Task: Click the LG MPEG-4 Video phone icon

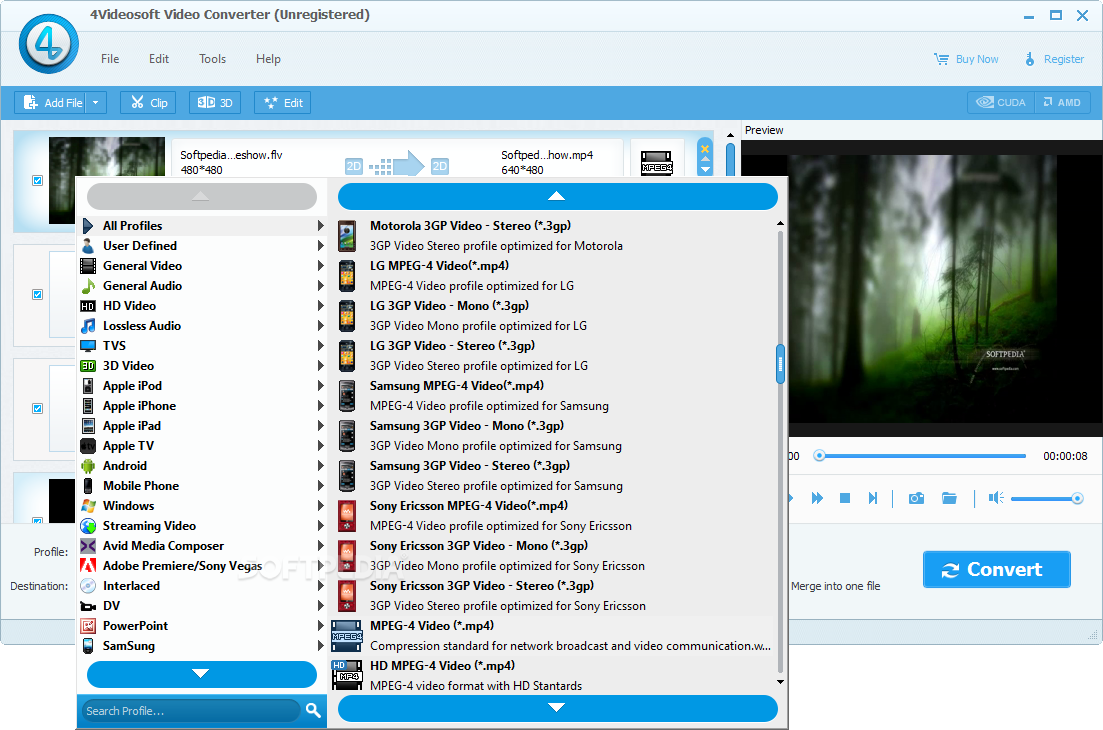Action: pyautogui.click(x=347, y=276)
